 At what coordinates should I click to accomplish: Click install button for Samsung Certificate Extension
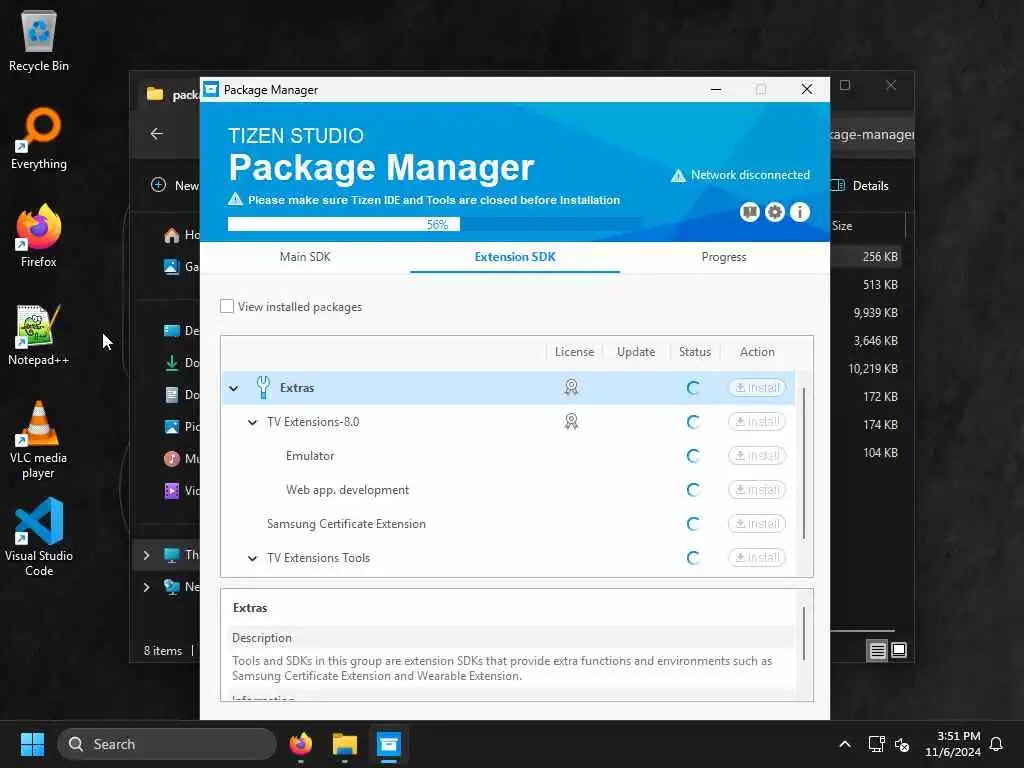757,523
